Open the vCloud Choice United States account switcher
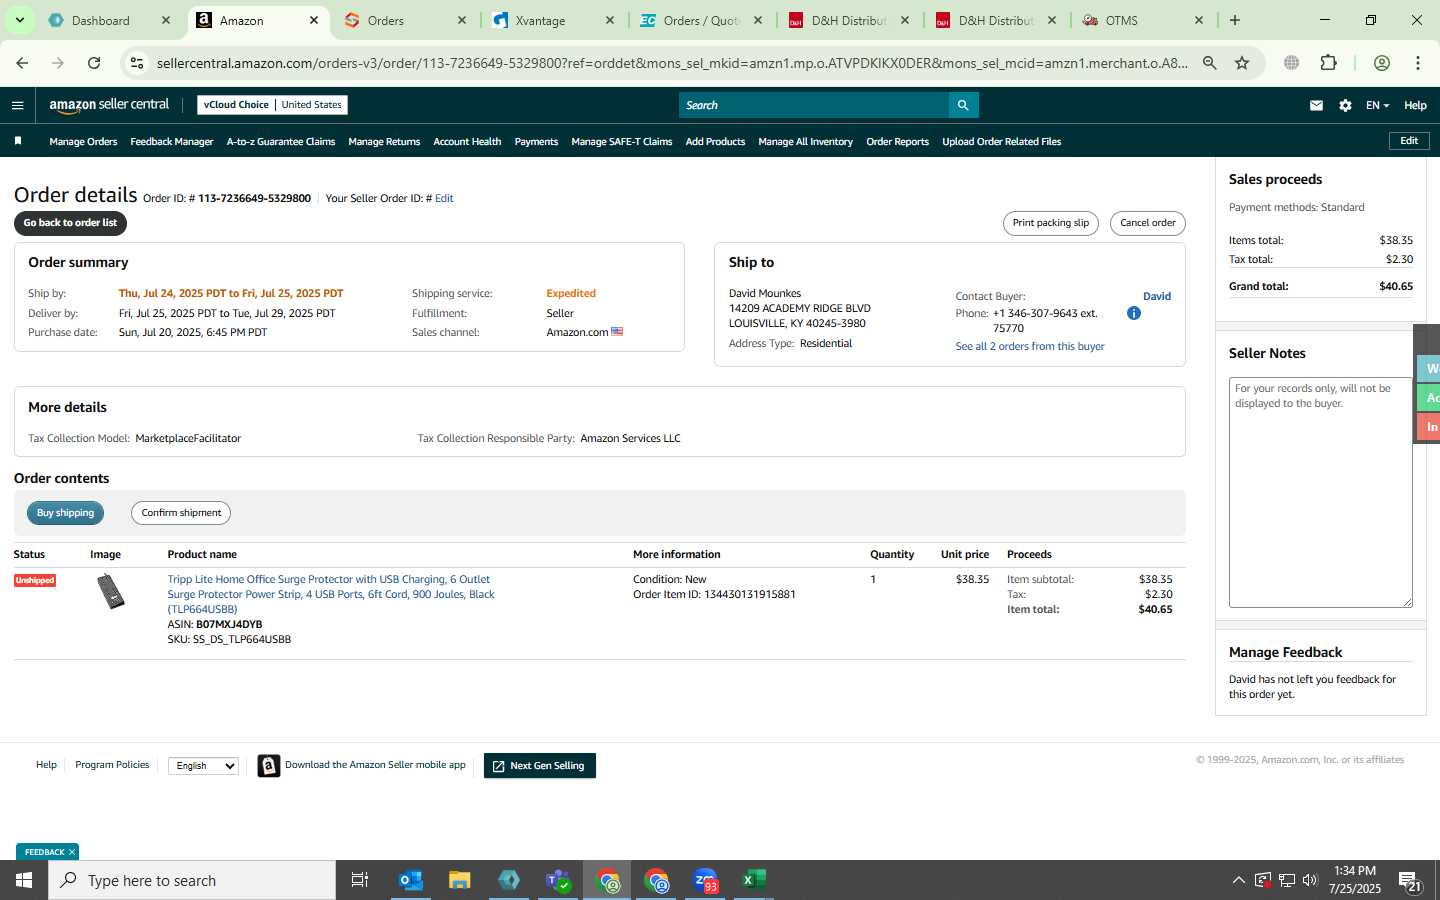 click(x=273, y=105)
